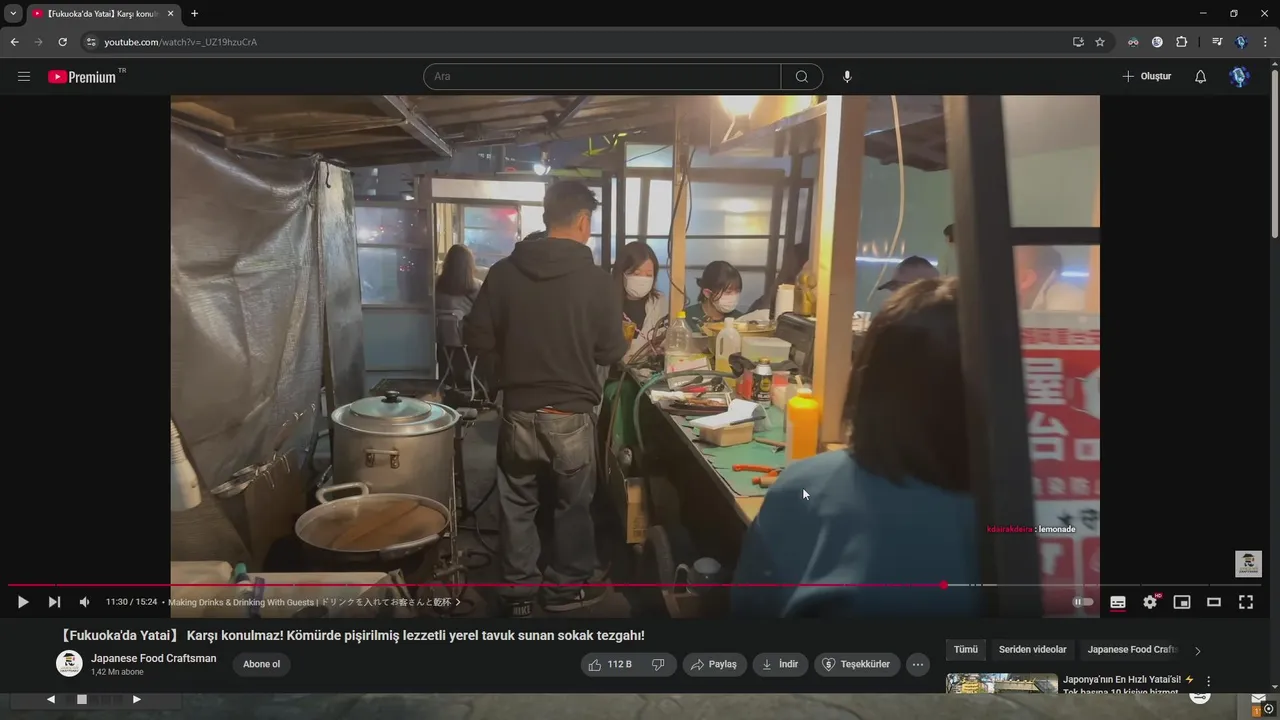Send thanks with Teşekkürler button
1280x720 pixels.
856,664
